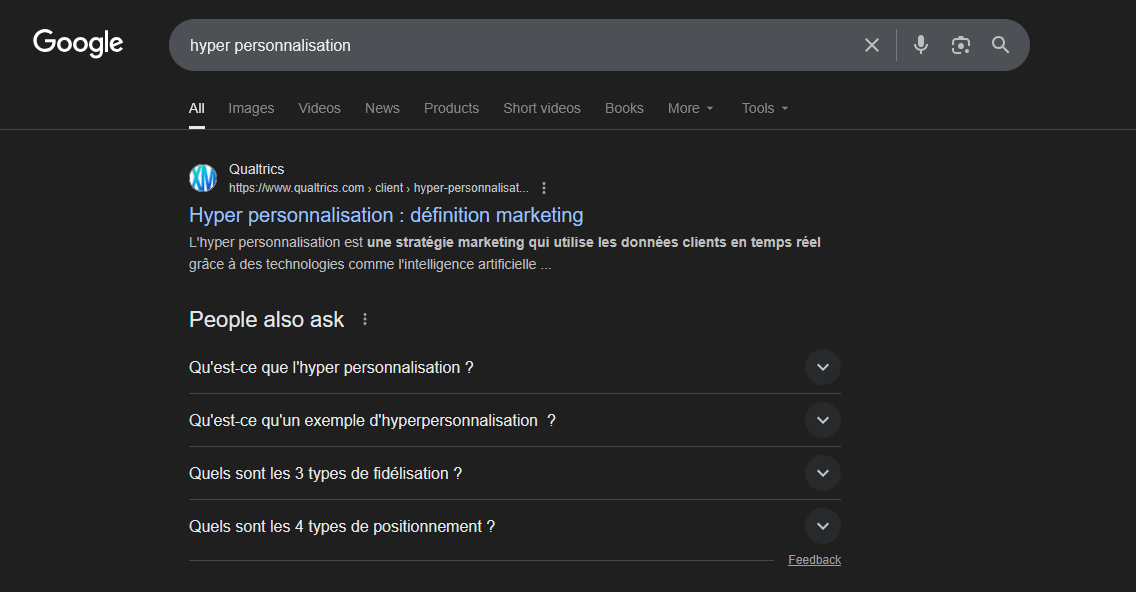Switch to the News tab
The height and width of the screenshot is (592, 1136).
(x=382, y=108)
